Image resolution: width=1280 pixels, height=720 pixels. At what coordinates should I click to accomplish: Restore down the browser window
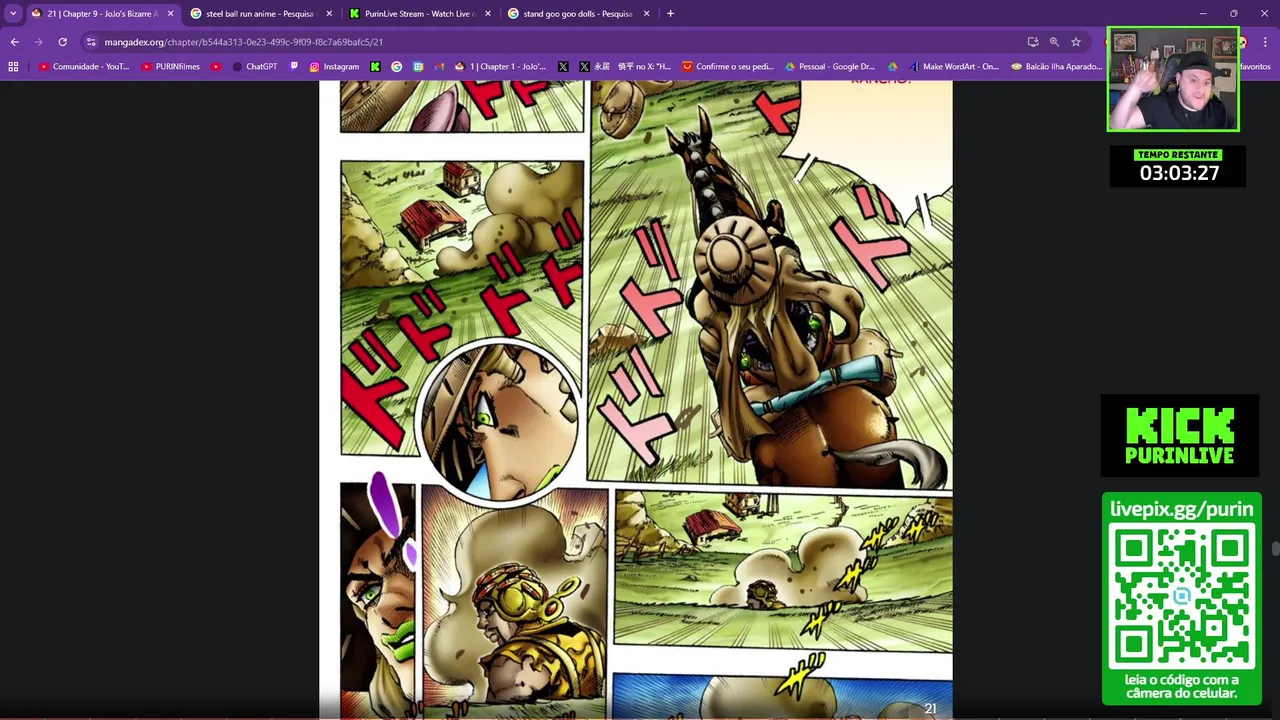[x=1234, y=14]
